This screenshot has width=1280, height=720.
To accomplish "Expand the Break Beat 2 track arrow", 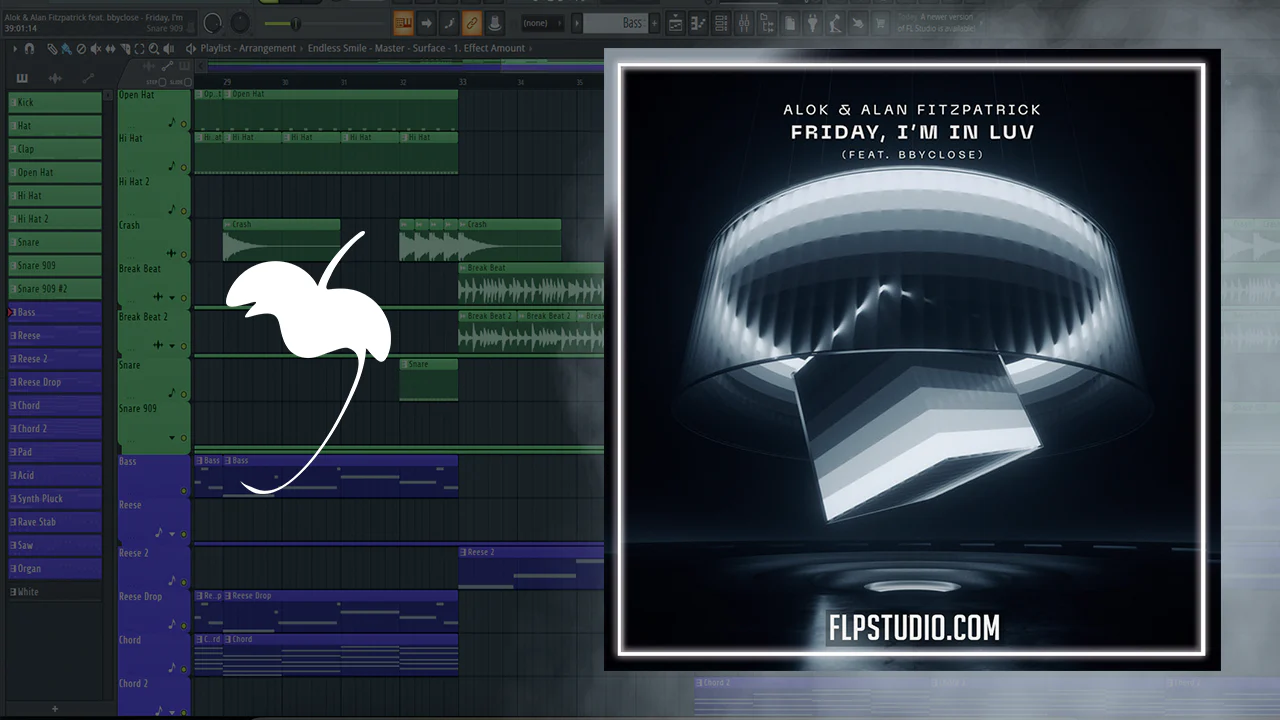I will [x=172, y=346].
